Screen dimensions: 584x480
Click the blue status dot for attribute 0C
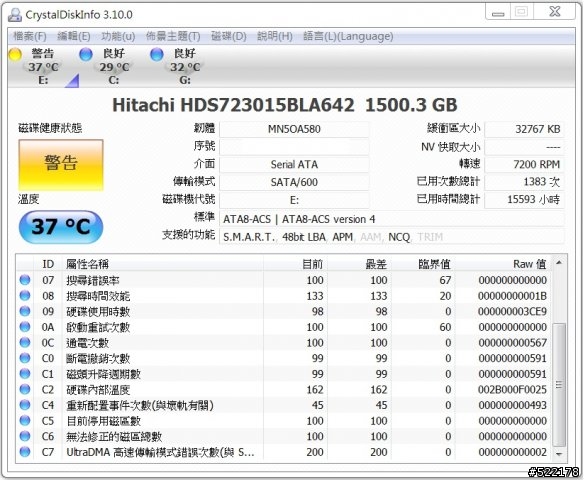(x=25, y=342)
